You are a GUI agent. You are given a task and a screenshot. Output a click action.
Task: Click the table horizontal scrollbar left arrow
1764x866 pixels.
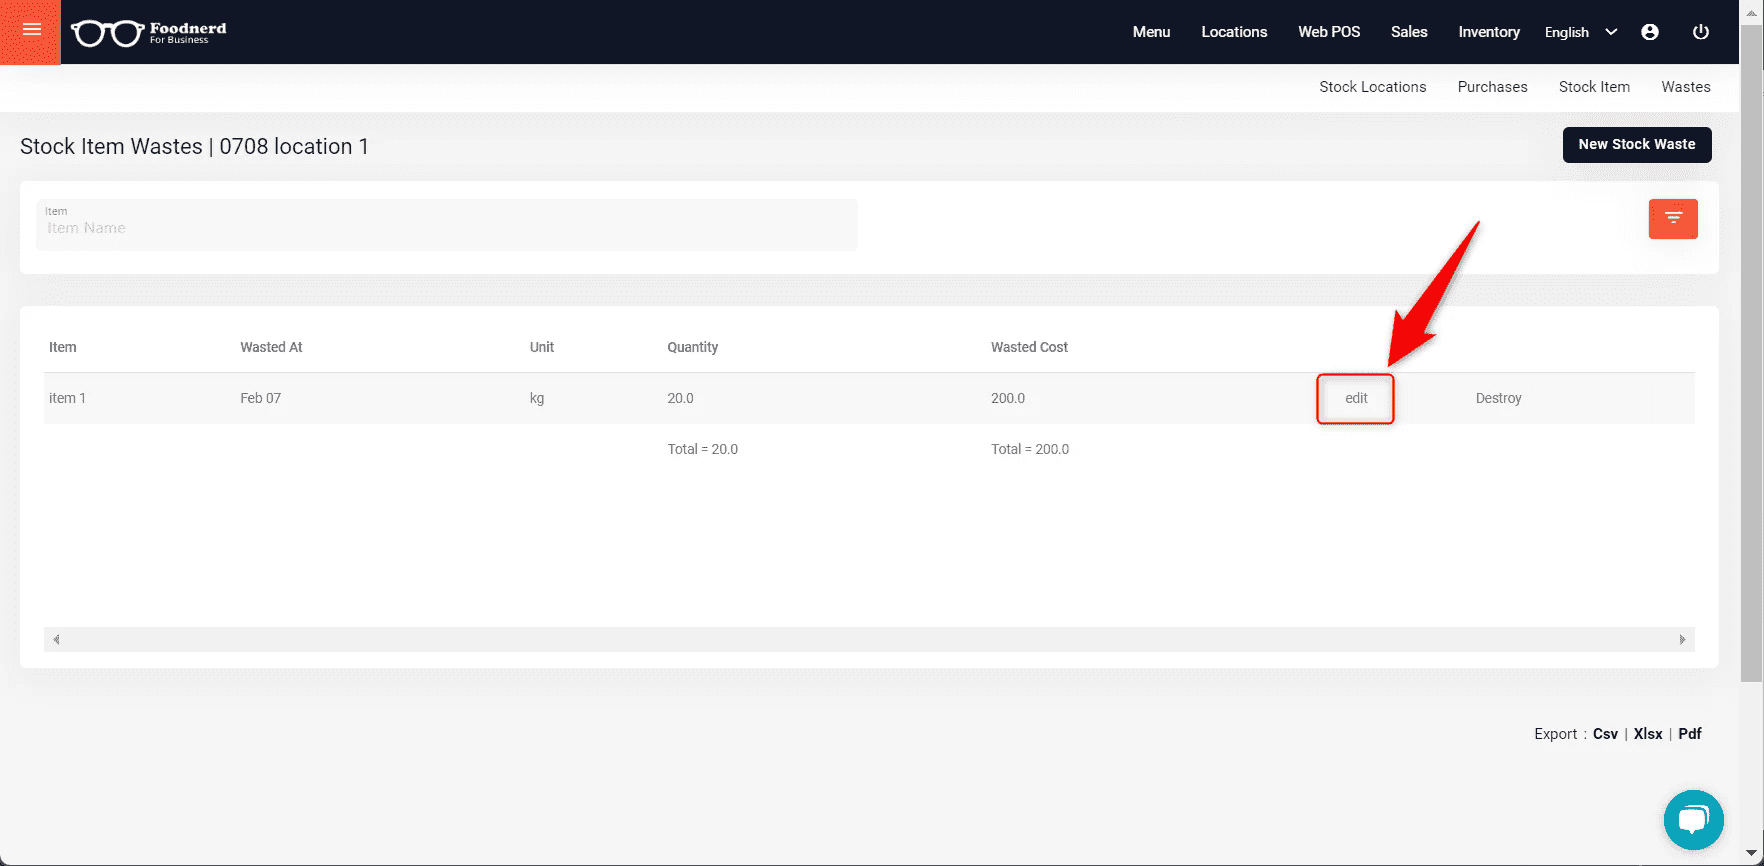click(56, 639)
